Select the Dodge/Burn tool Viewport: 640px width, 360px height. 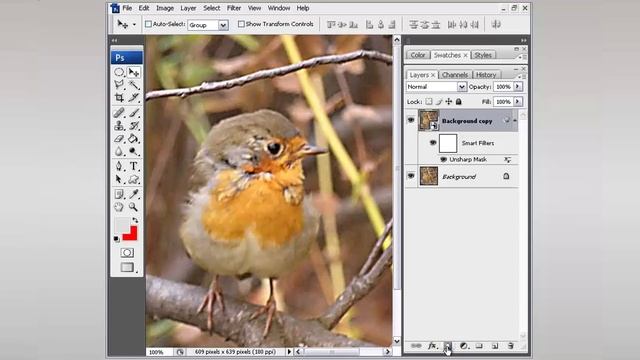click(x=133, y=151)
